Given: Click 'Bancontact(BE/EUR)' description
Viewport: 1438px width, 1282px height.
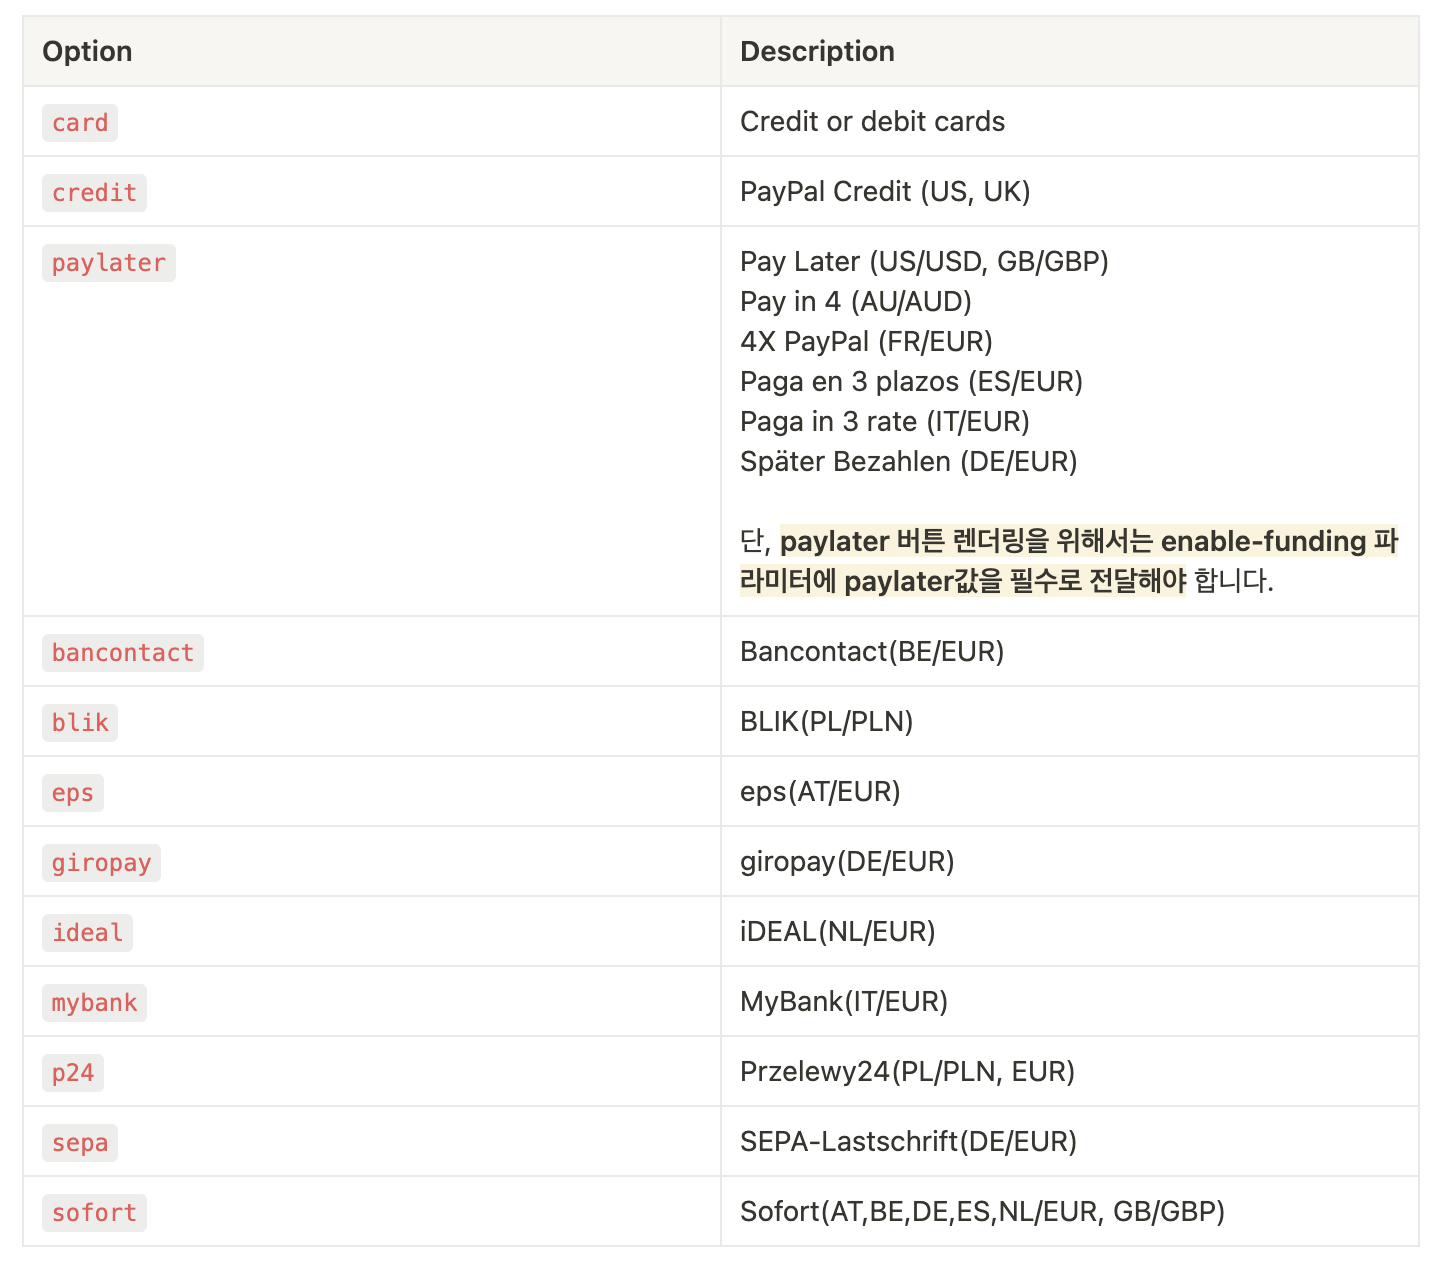Looking at the screenshot, I should coord(872,651).
